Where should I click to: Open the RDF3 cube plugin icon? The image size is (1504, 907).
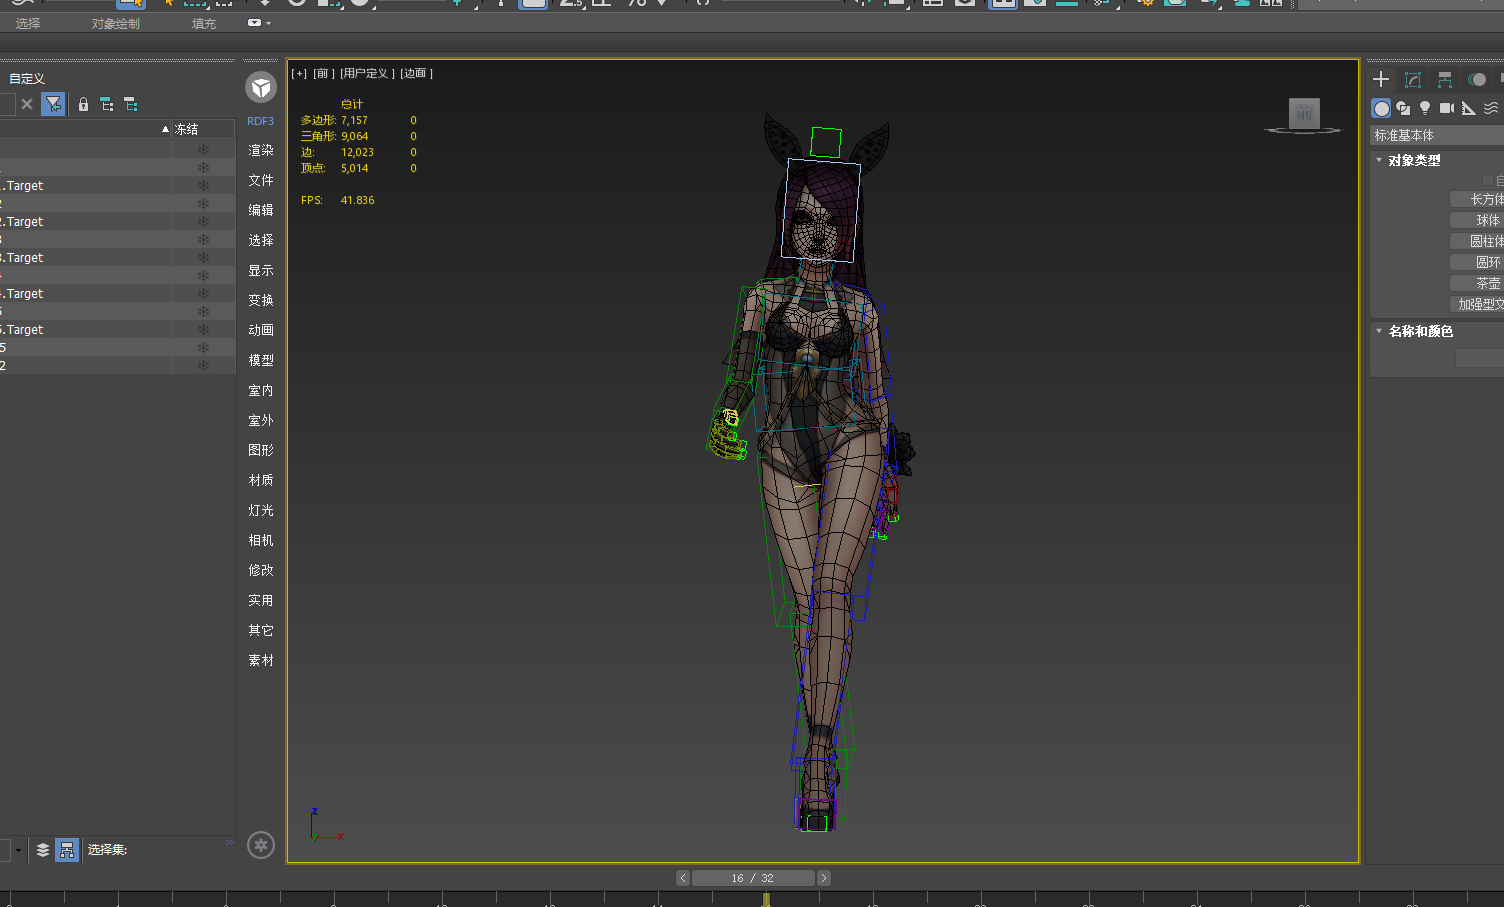[x=261, y=88]
